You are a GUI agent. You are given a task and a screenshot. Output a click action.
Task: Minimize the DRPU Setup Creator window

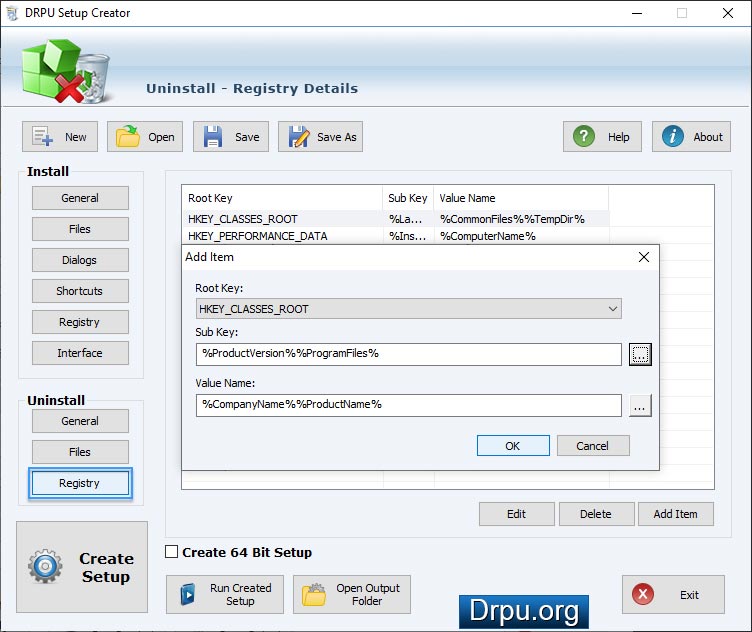pos(637,13)
